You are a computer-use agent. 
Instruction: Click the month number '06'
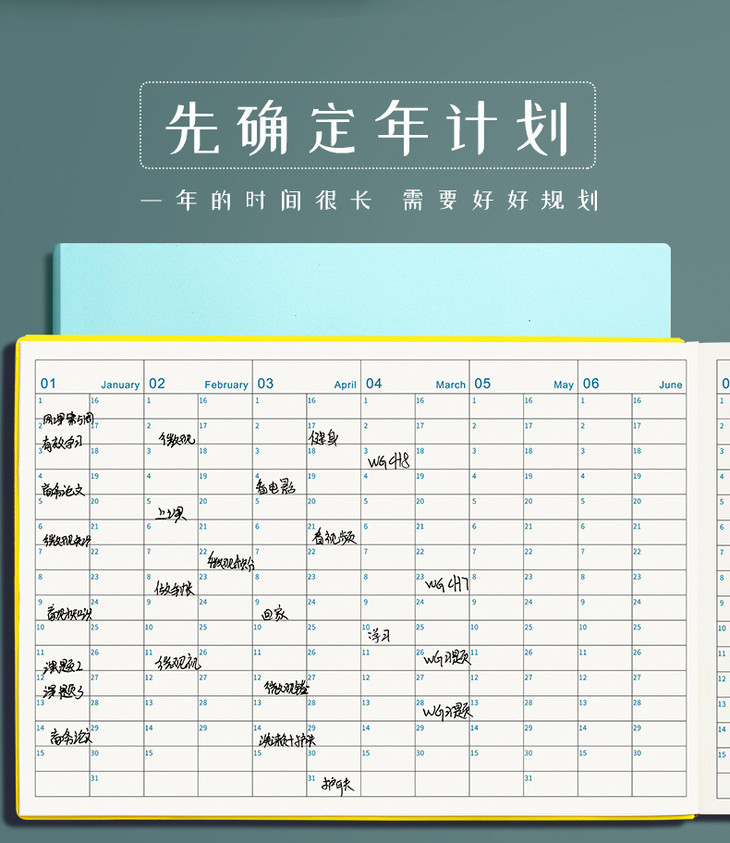click(x=591, y=383)
